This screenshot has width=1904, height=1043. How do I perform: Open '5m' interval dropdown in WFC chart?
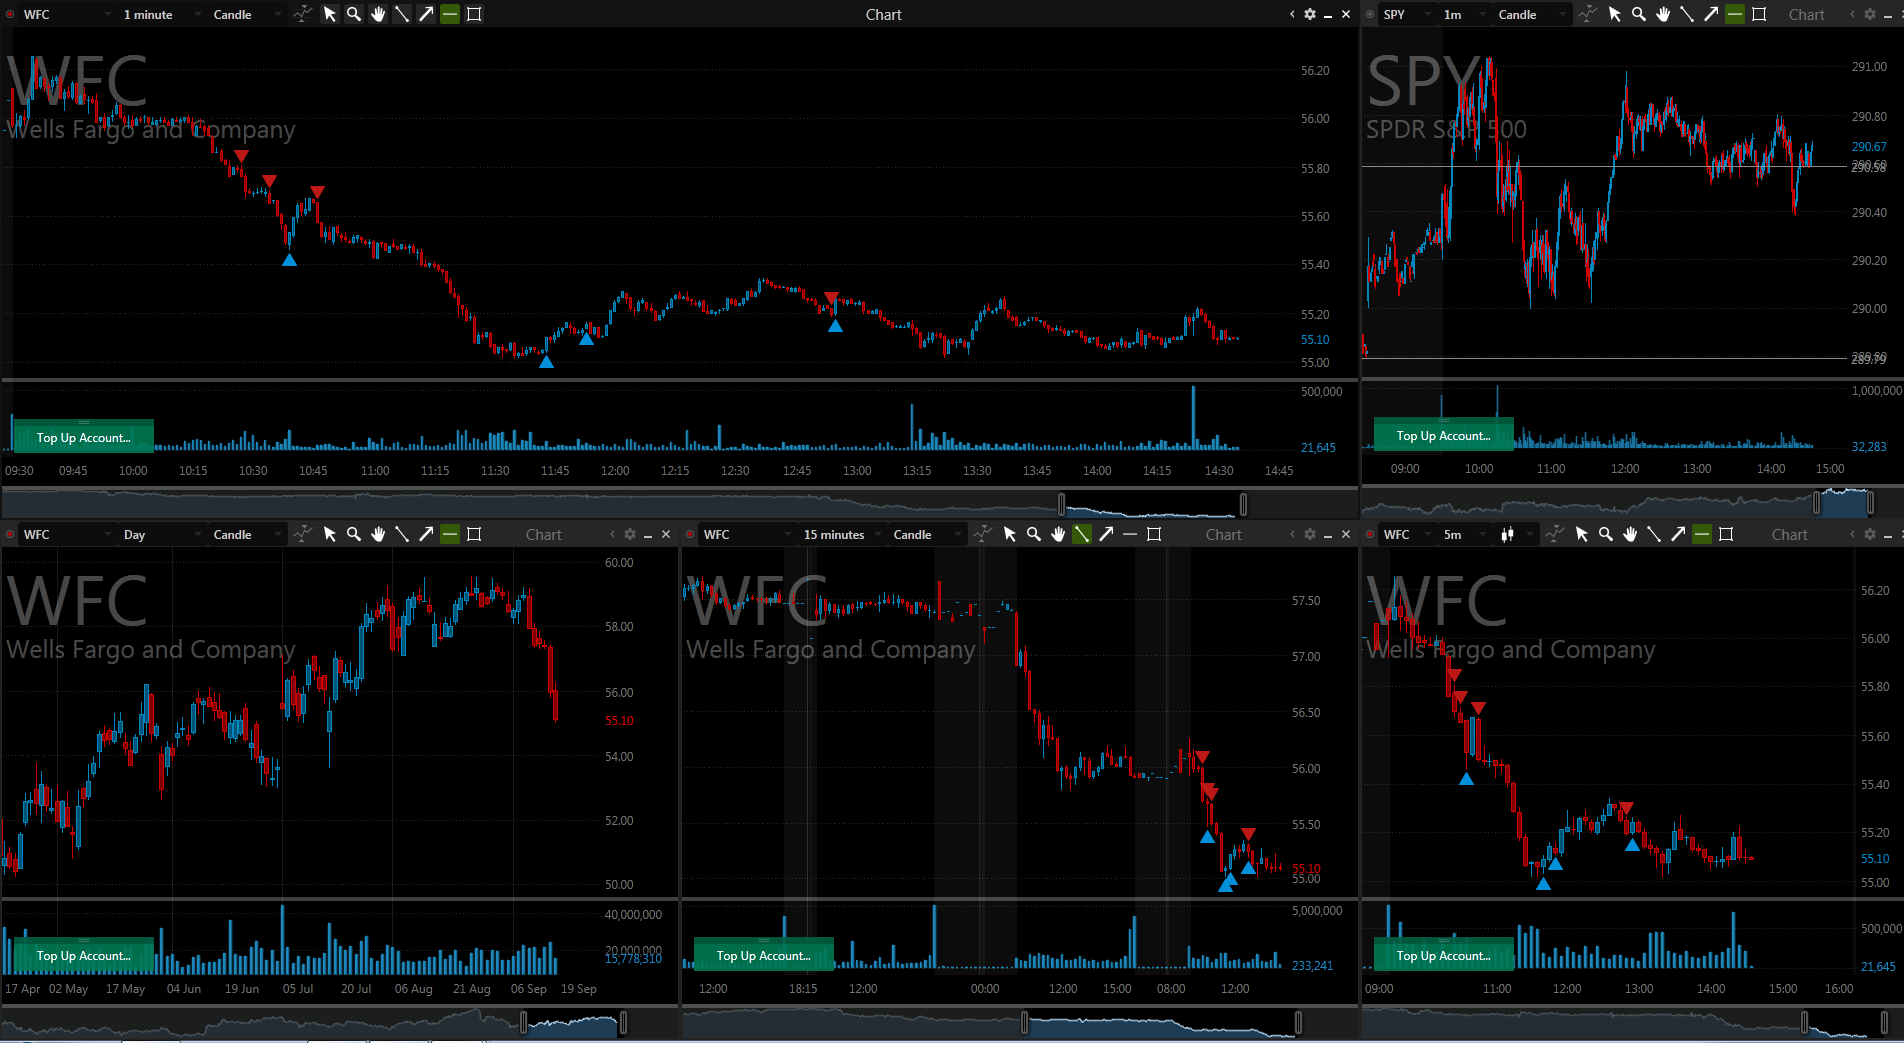click(1464, 534)
